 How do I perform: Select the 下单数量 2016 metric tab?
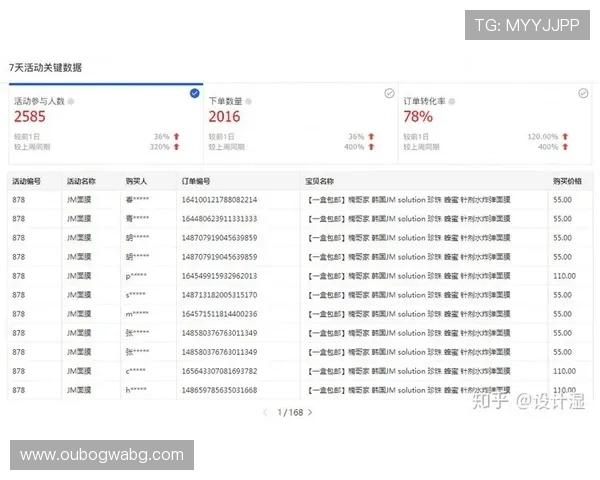(x=300, y=123)
